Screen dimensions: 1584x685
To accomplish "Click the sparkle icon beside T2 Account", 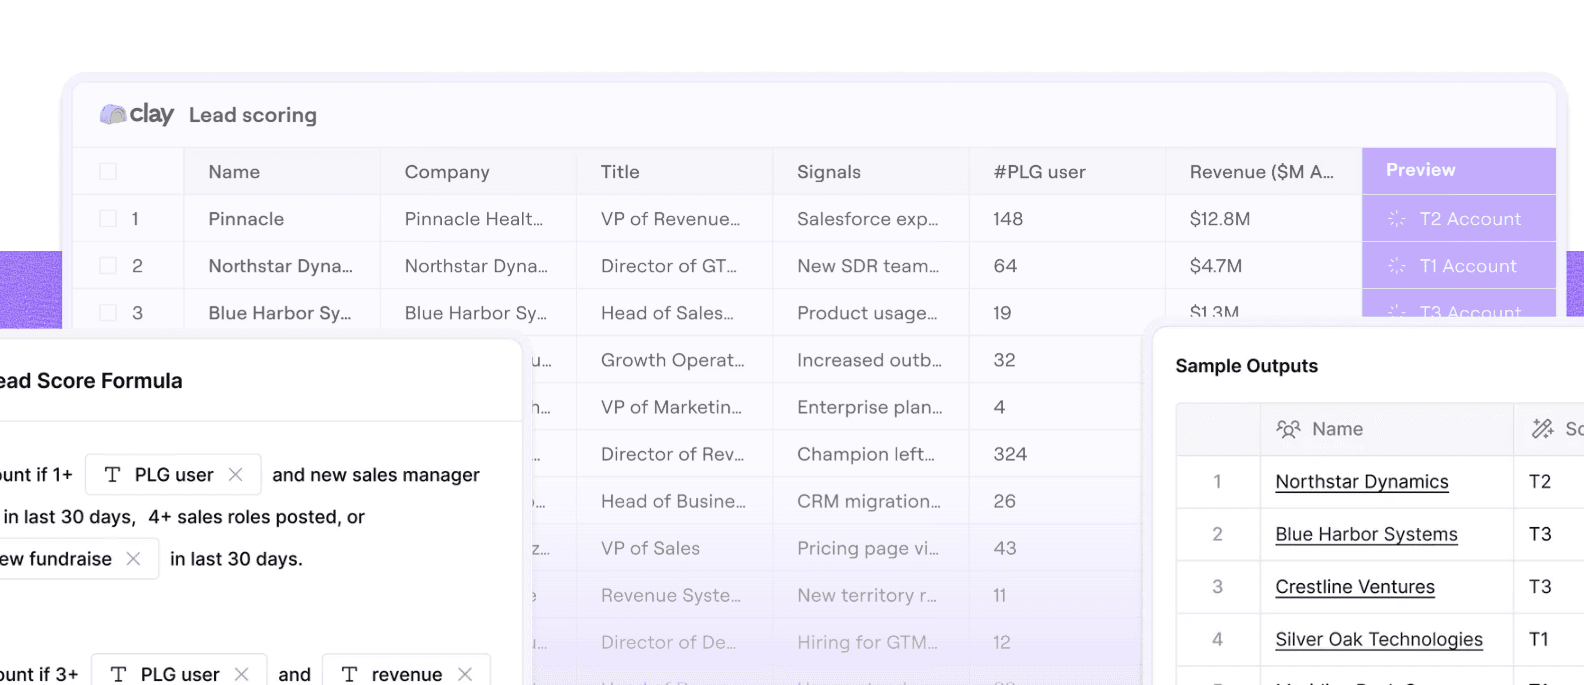I will pyautogui.click(x=1397, y=219).
